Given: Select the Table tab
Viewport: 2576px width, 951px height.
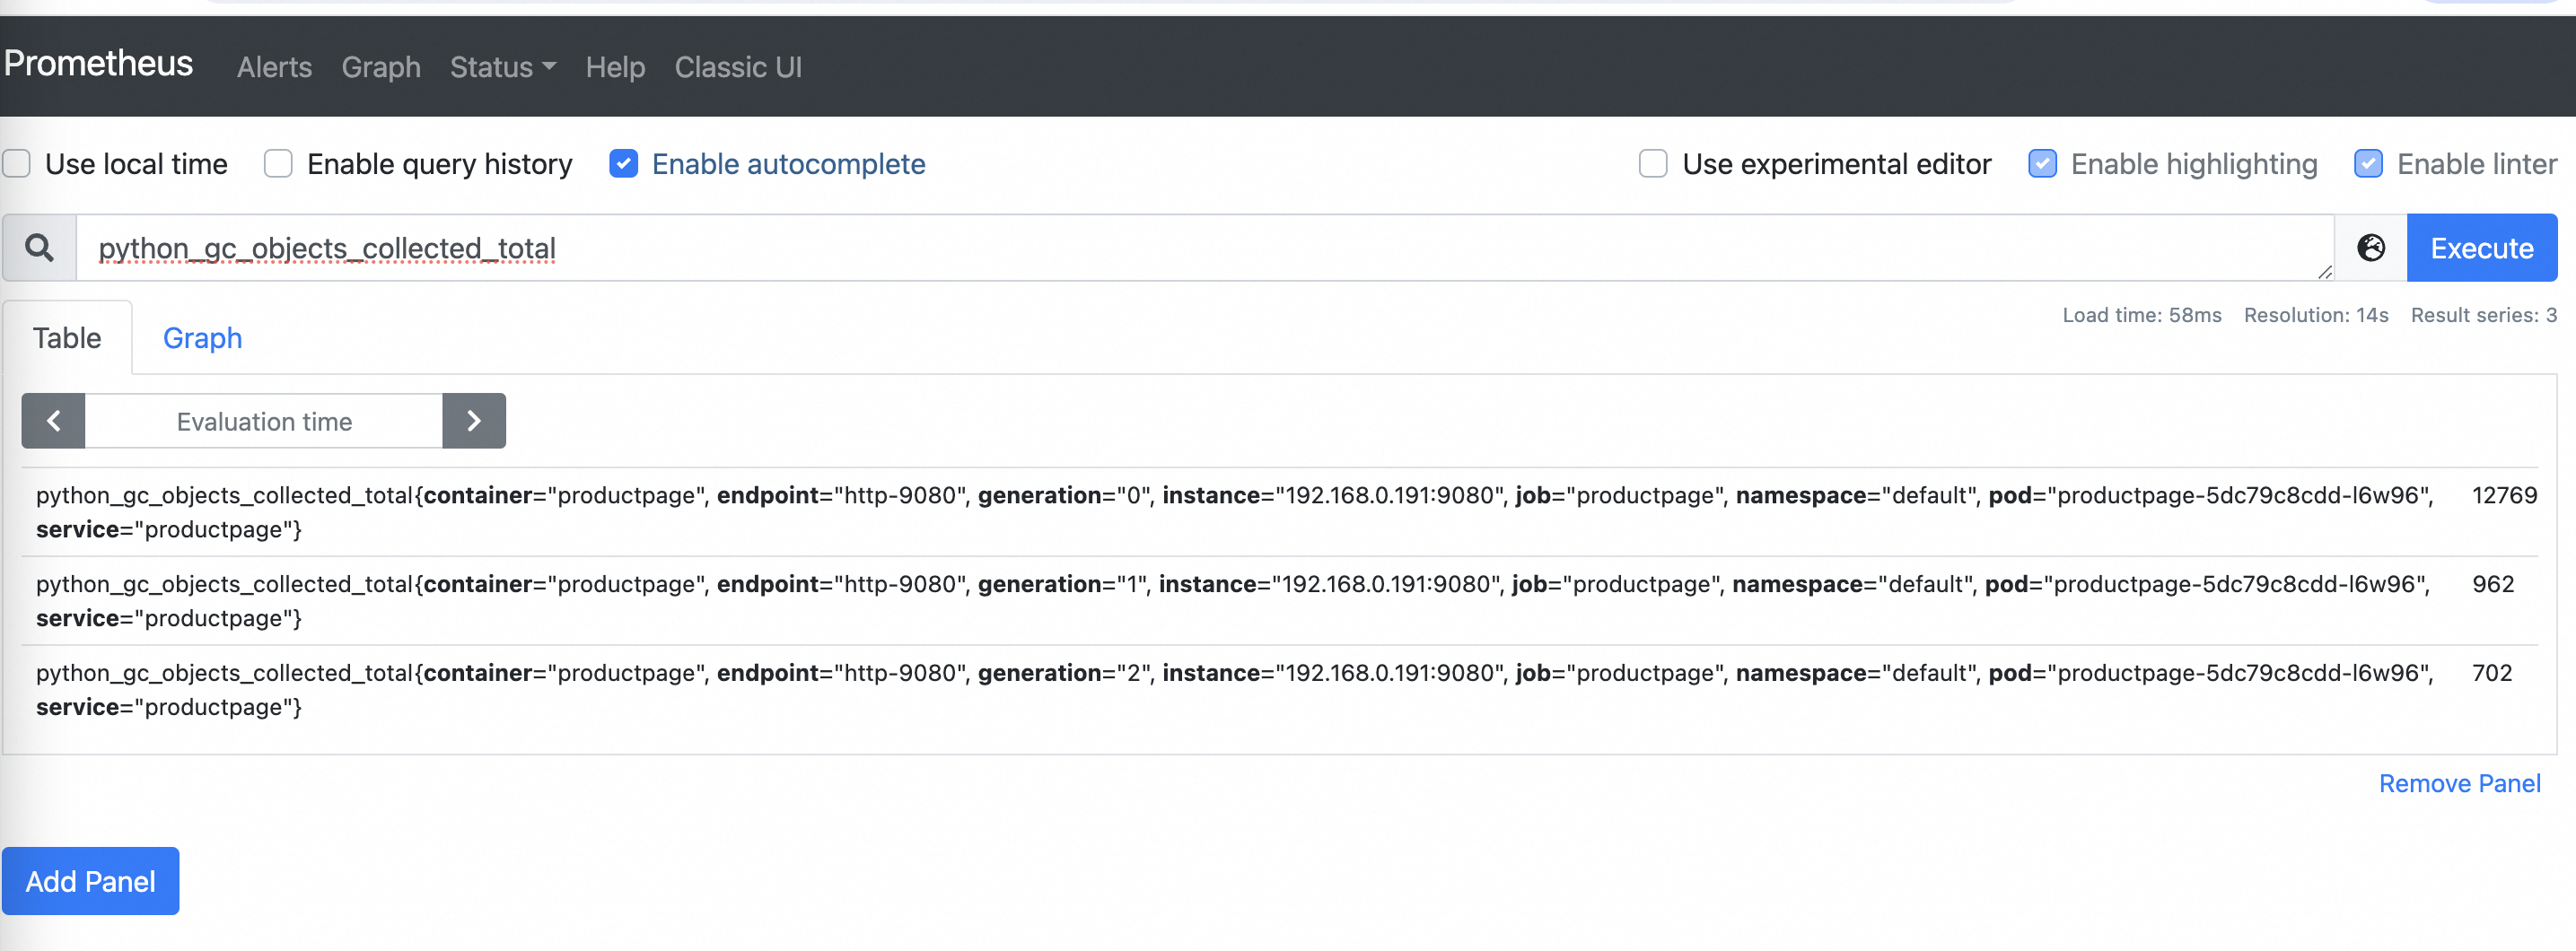Looking at the screenshot, I should click(66, 337).
